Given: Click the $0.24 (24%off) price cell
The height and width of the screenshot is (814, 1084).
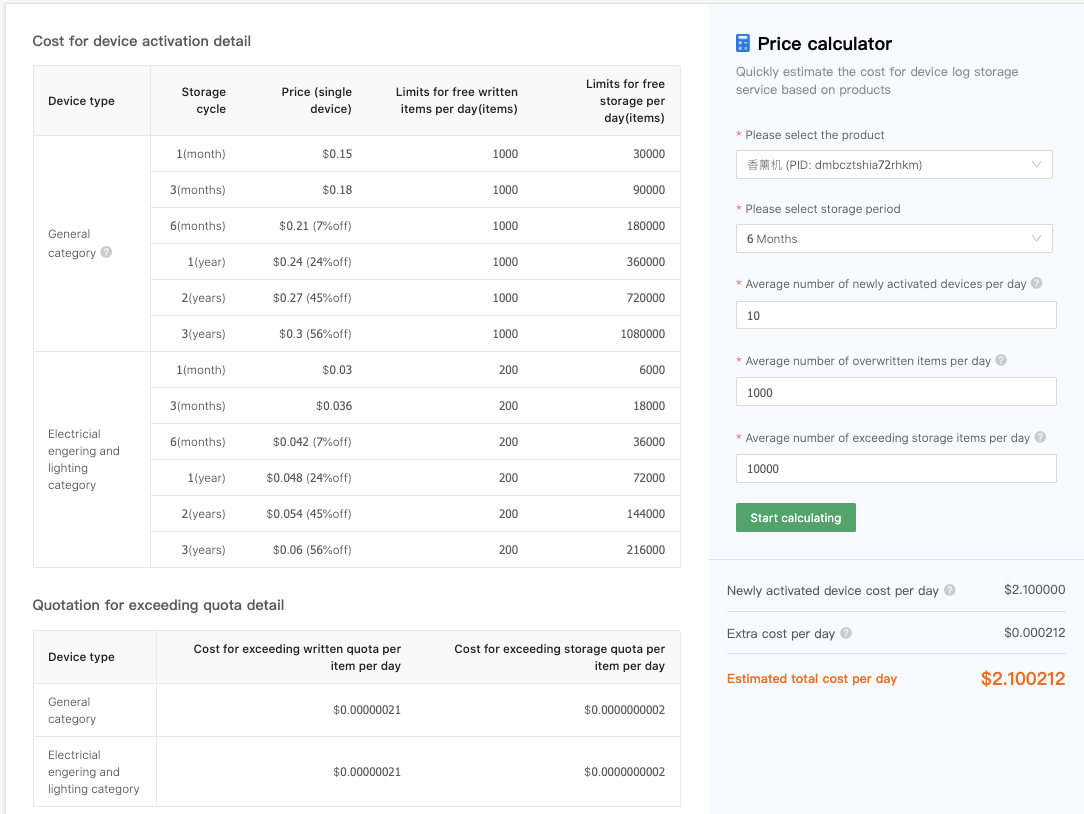Looking at the screenshot, I should [312, 261].
